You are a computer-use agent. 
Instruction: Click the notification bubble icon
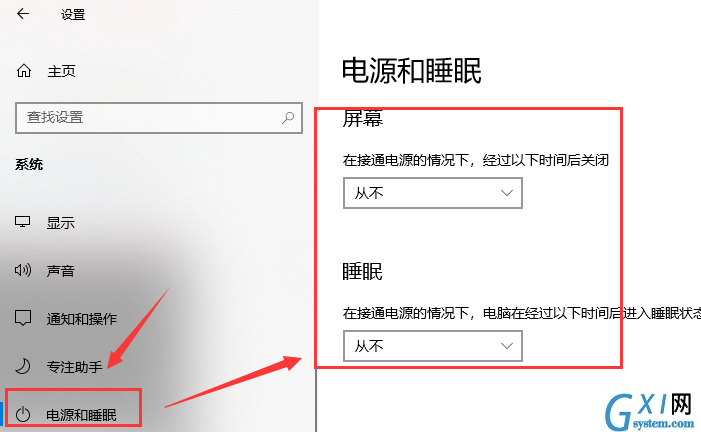click(x=23, y=318)
